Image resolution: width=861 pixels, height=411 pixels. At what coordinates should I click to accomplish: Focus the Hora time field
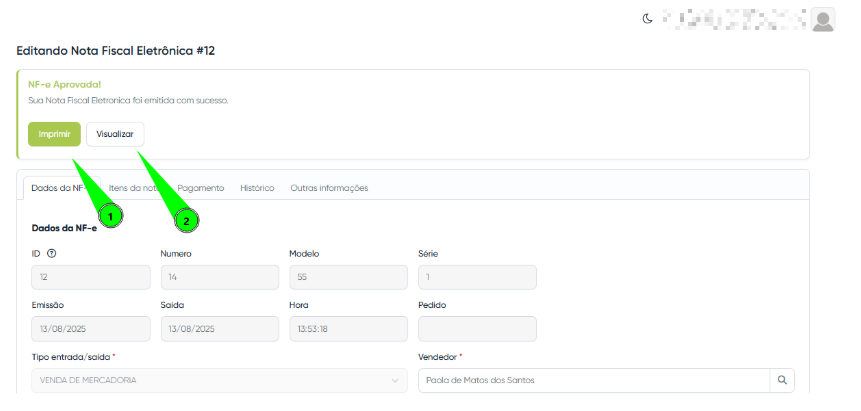coord(348,329)
